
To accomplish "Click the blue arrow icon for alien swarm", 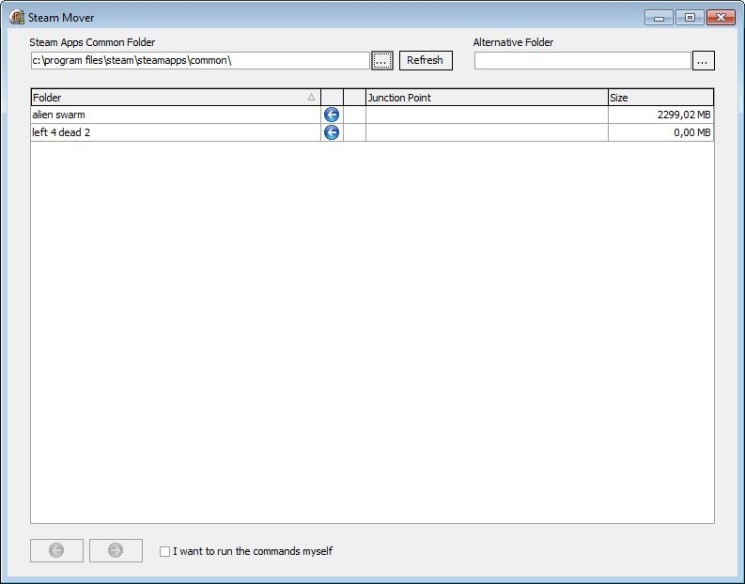I will (332, 115).
